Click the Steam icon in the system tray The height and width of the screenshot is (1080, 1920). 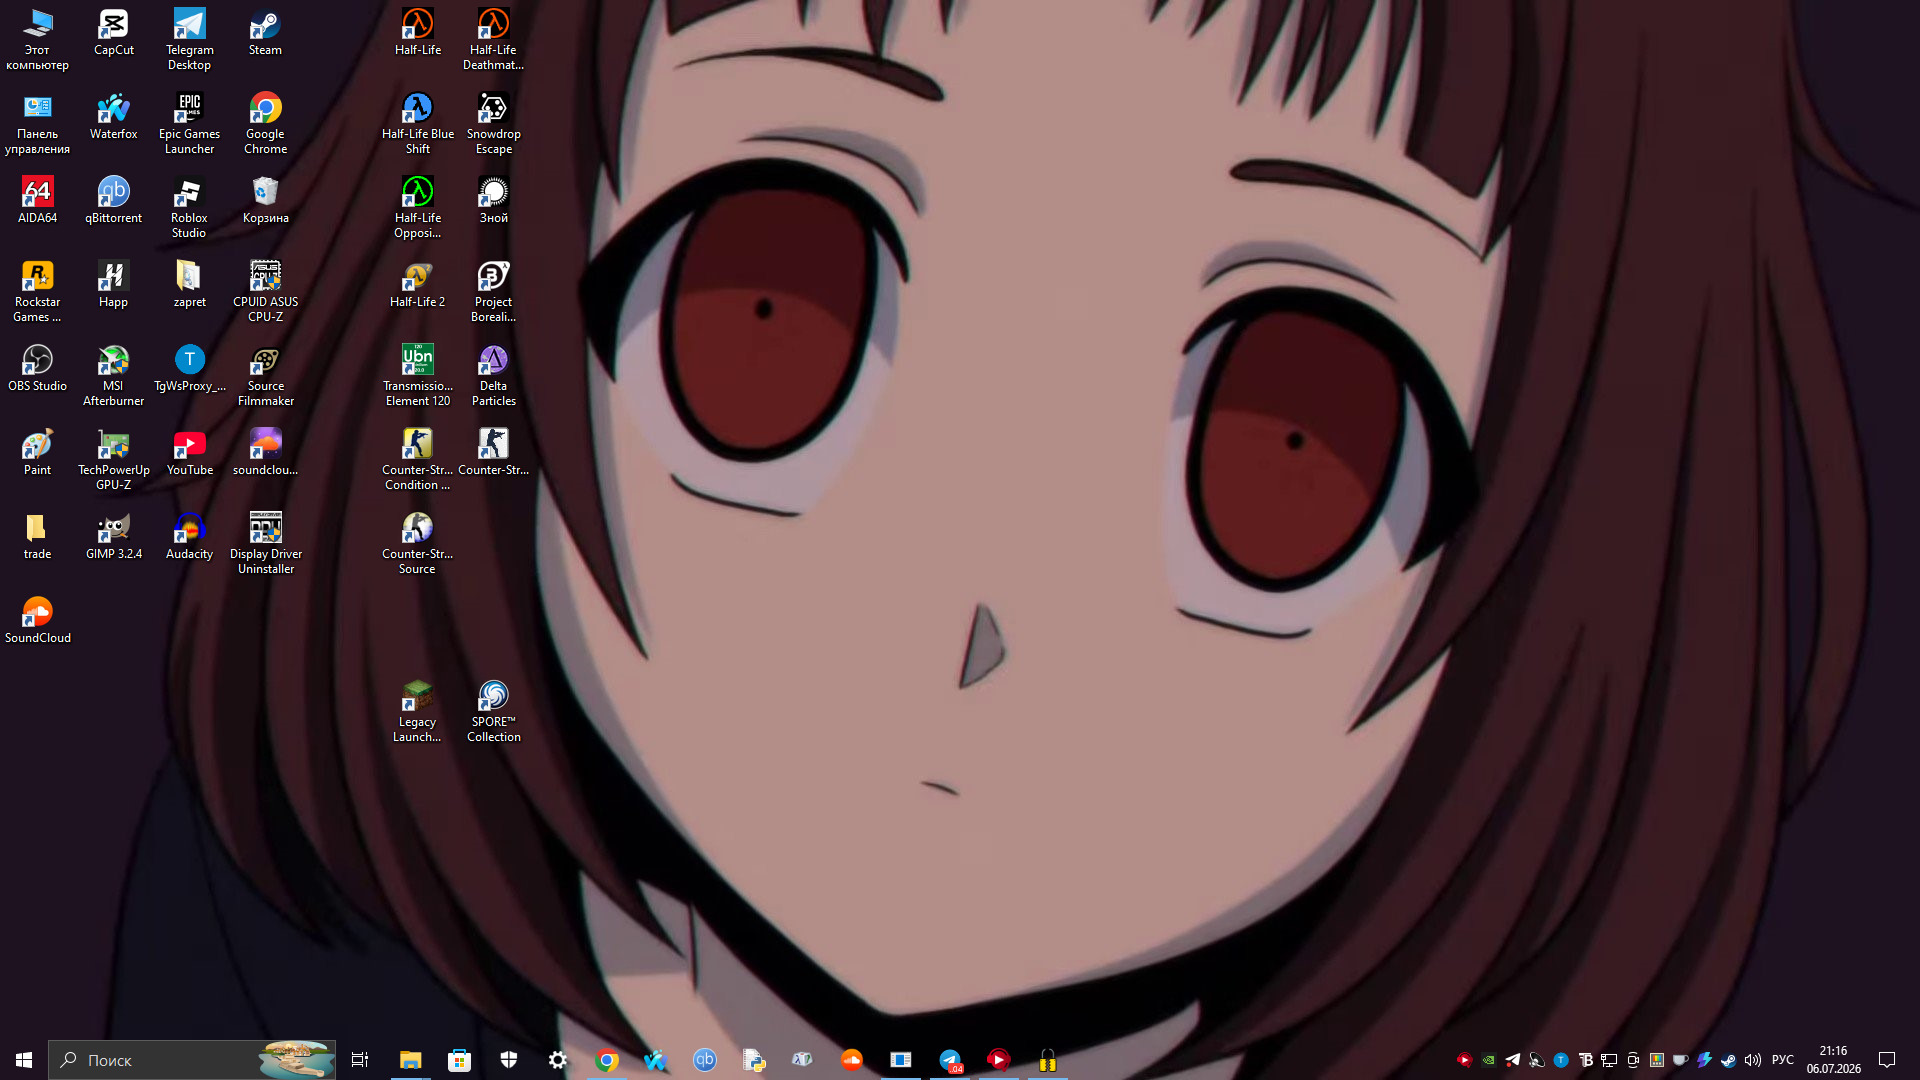(x=1729, y=1060)
